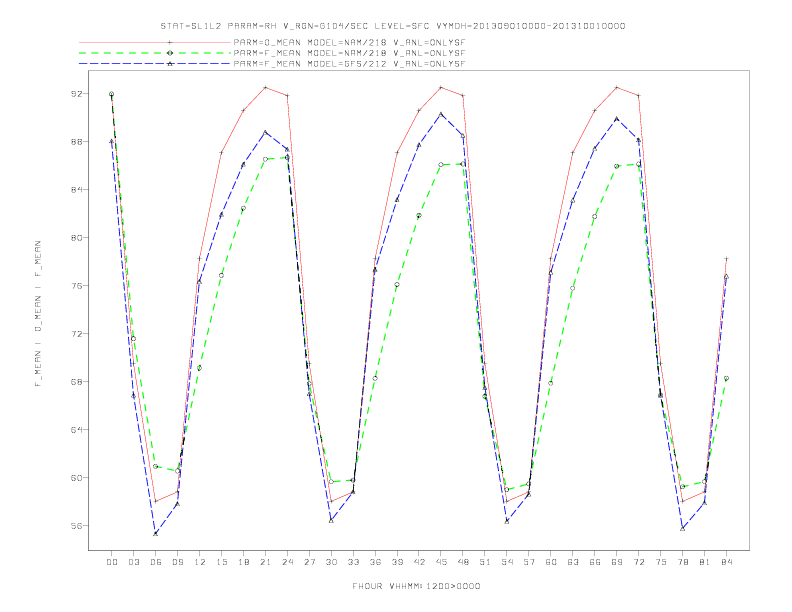
Task: Click x-axis tick label 33
Action: point(353,562)
